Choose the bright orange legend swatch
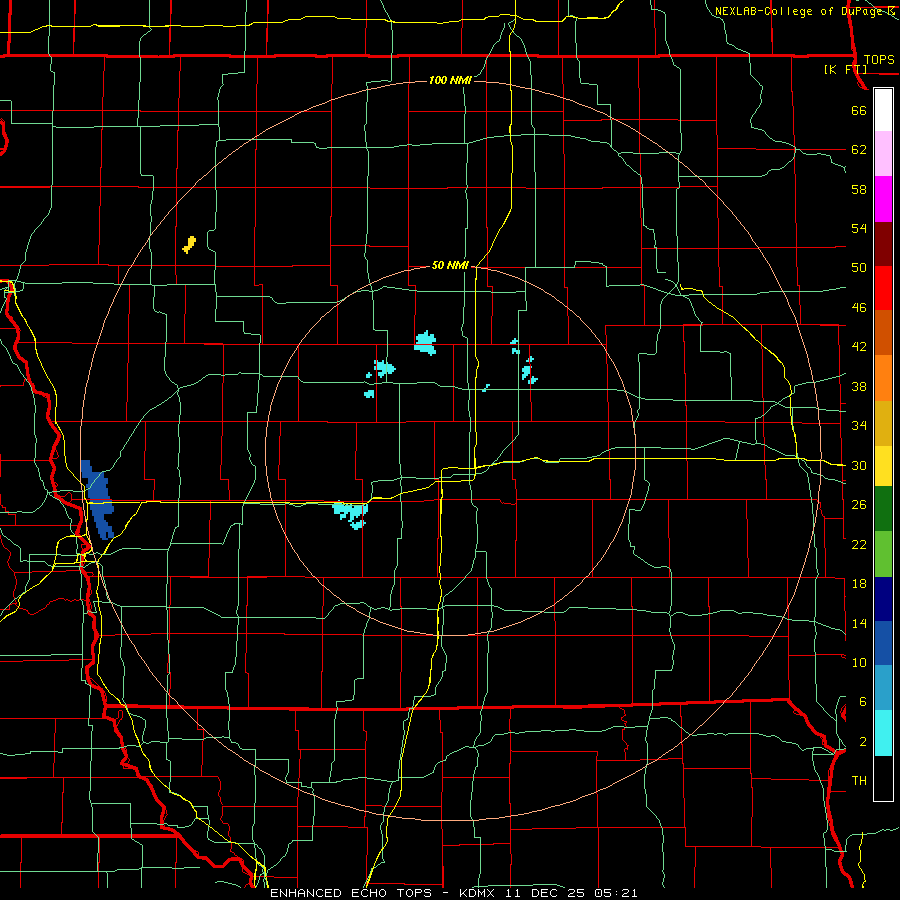Viewport: 900px width, 900px height. point(883,377)
